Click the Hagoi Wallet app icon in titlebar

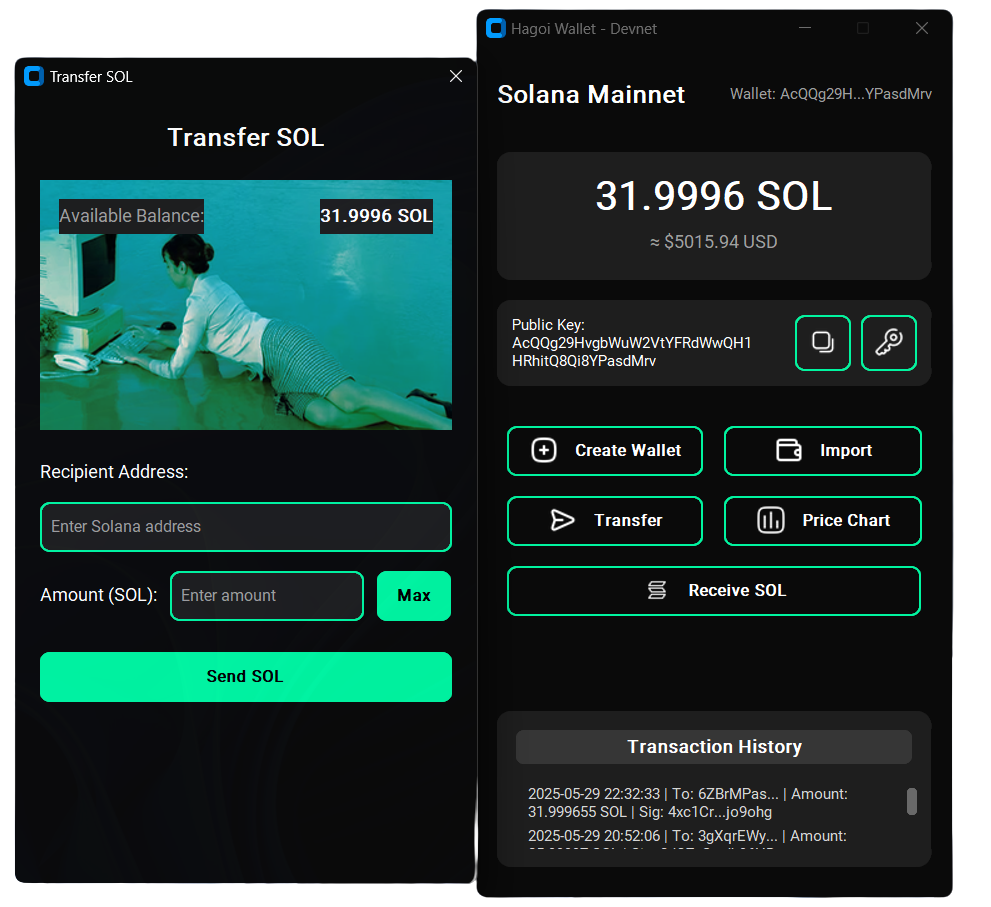(496, 28)
